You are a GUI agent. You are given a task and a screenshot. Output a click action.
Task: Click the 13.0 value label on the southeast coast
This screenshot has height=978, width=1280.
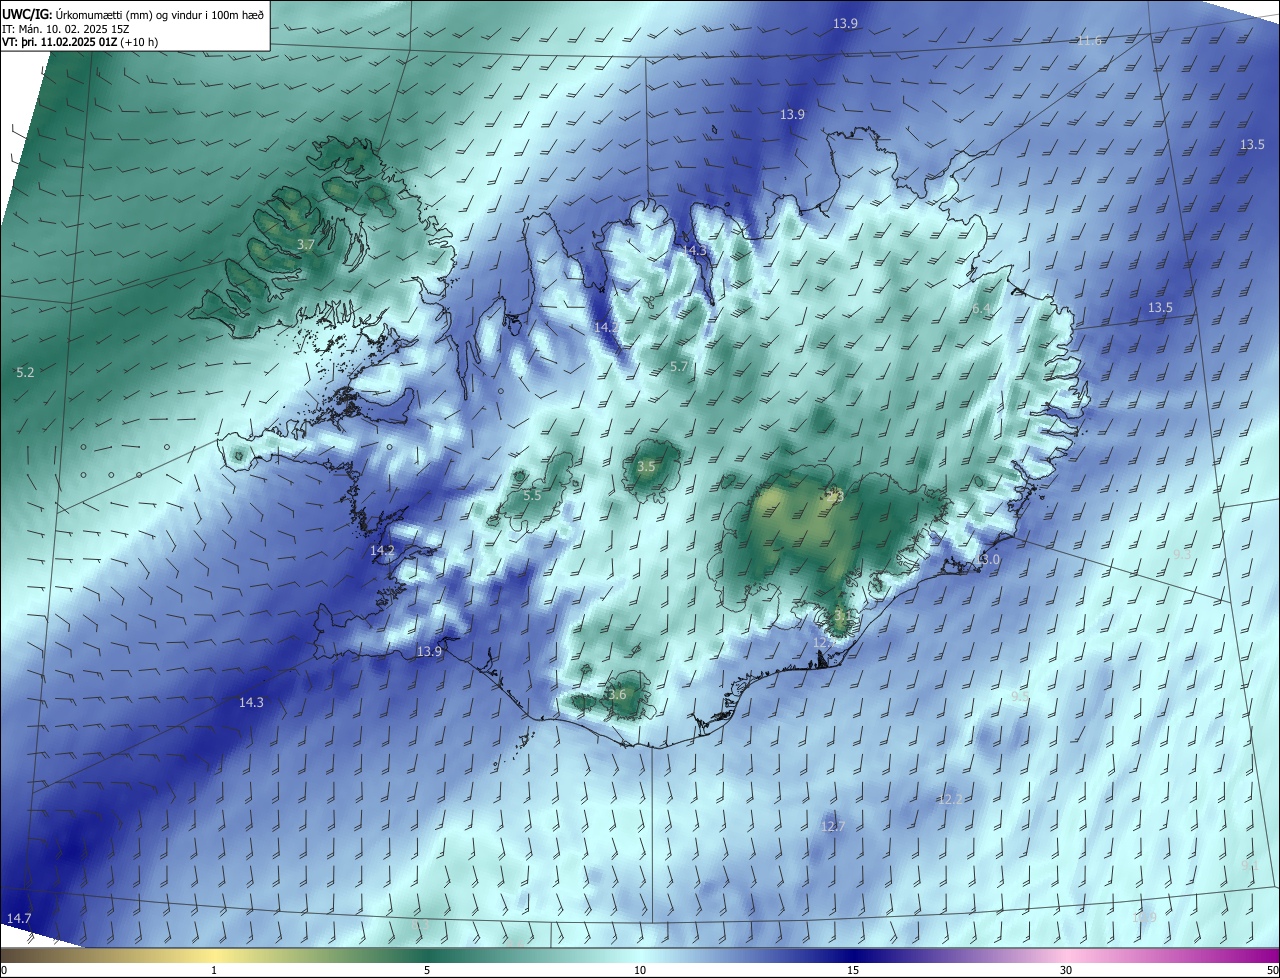[987, 560]
